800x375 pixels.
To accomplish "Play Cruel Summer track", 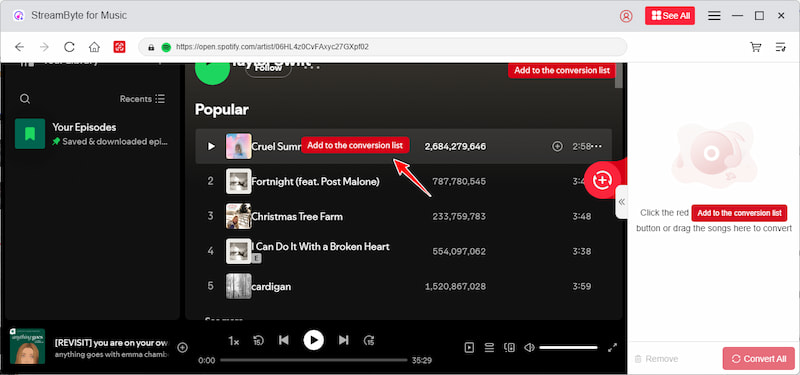I will point(211,146).
